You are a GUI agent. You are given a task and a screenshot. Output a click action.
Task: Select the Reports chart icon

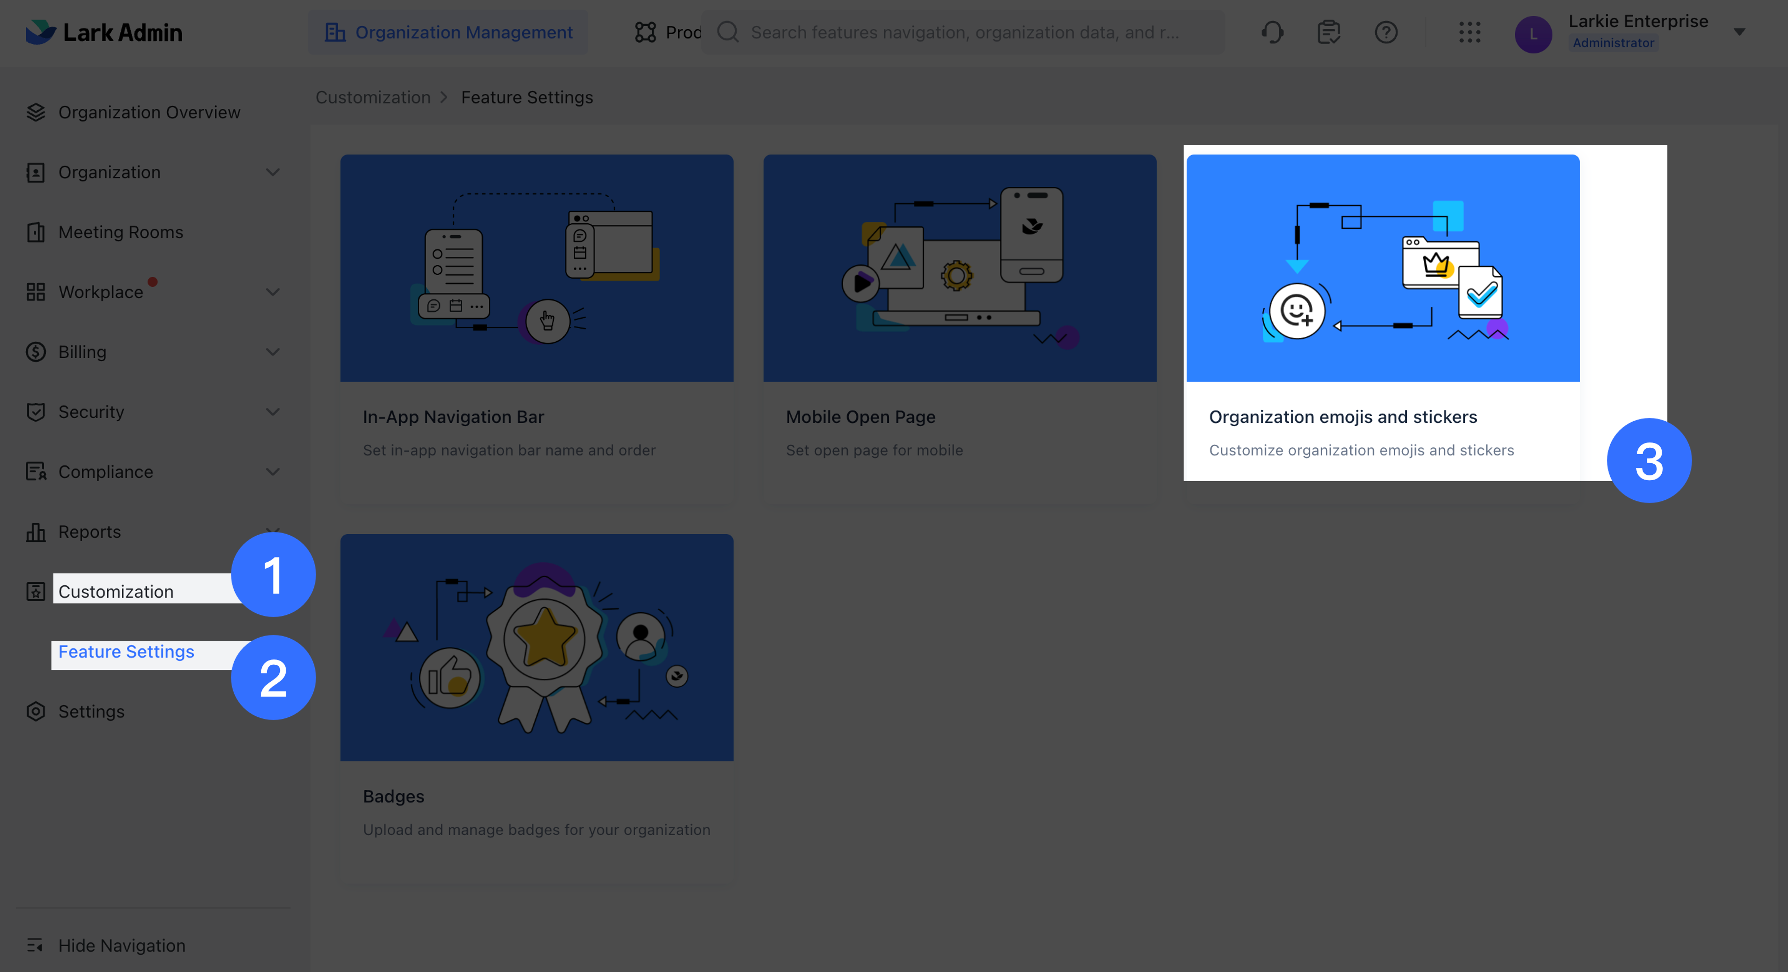[x=35, y=531]
